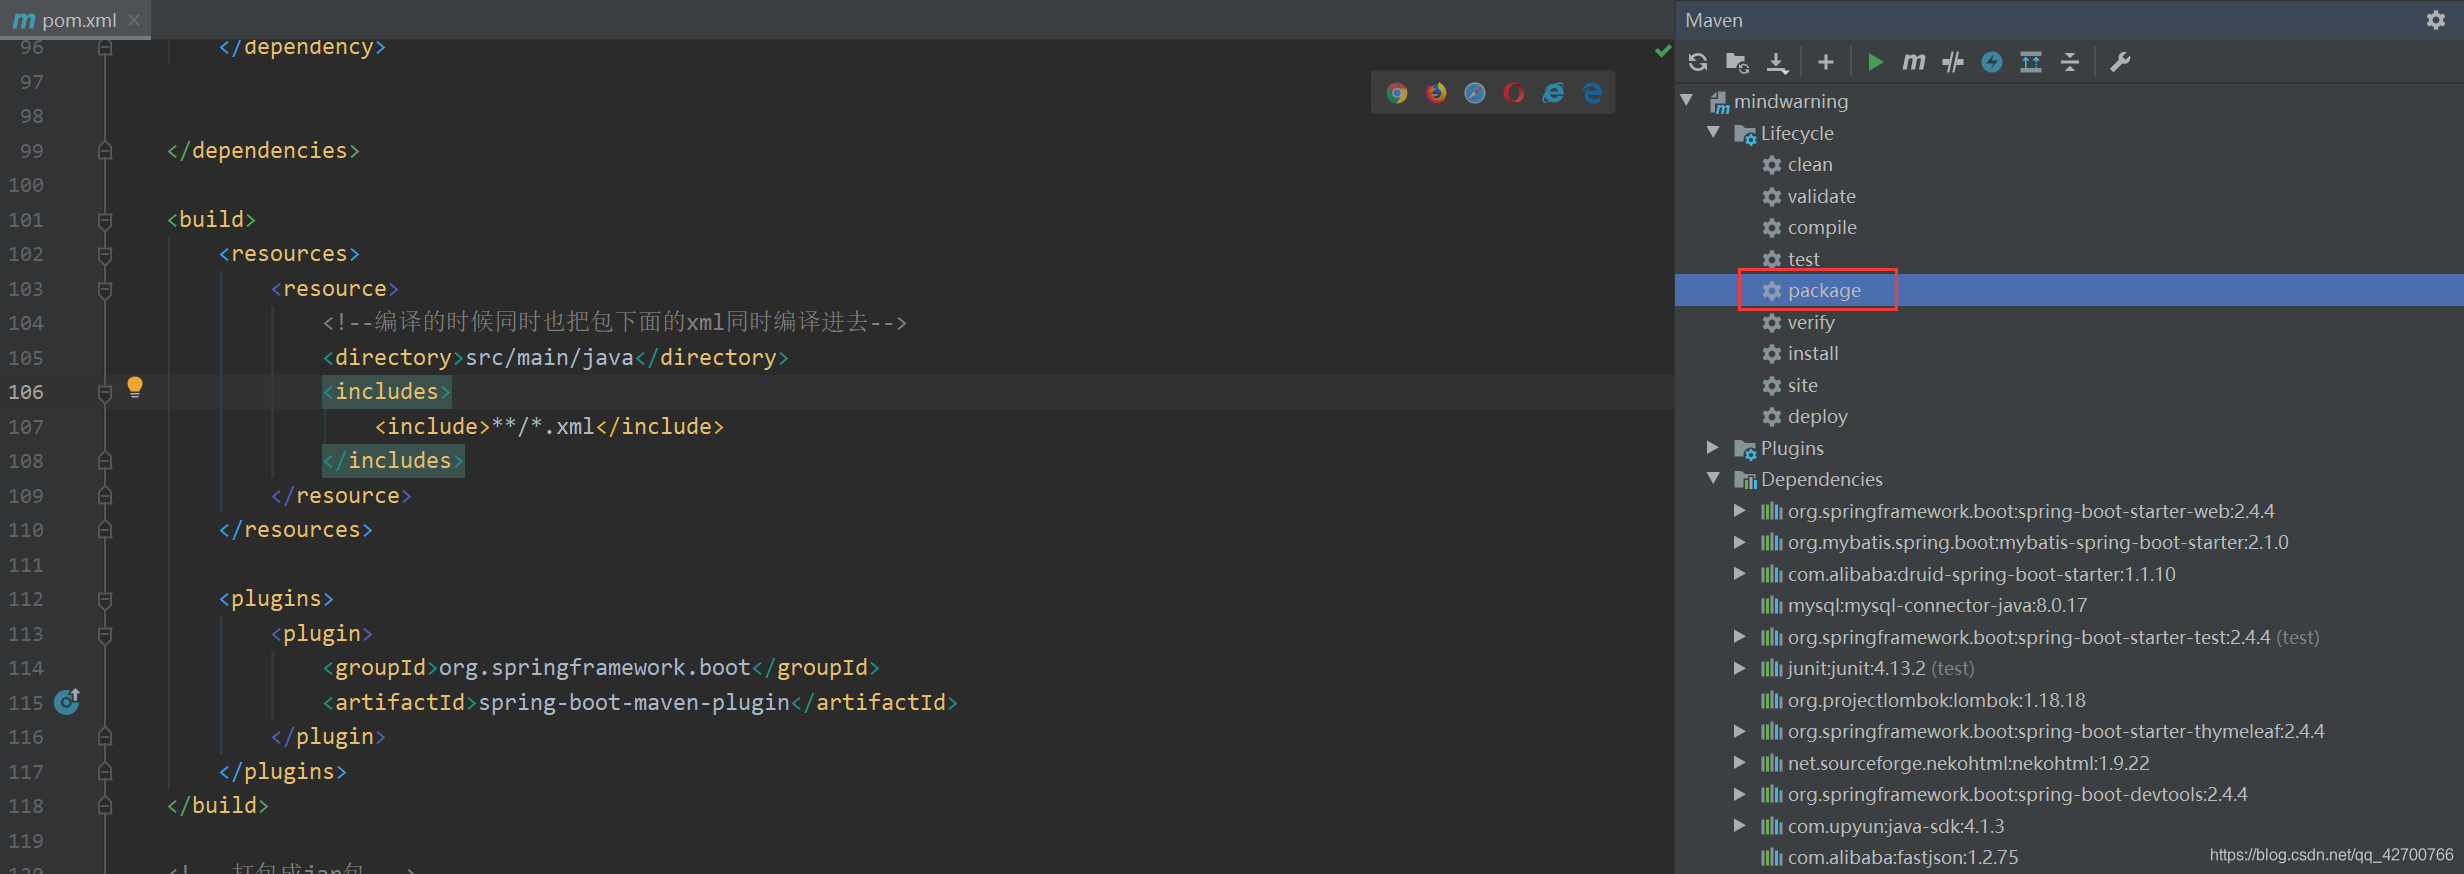Screen dimensions: 2464x874
Task: Select the compile lifecycle goal
Action: coord(1809,227)
